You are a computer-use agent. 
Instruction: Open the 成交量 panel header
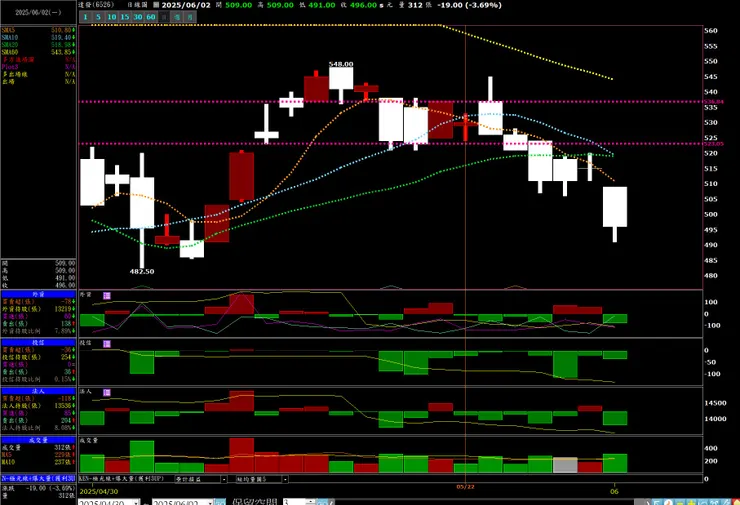tap(38, 440)
